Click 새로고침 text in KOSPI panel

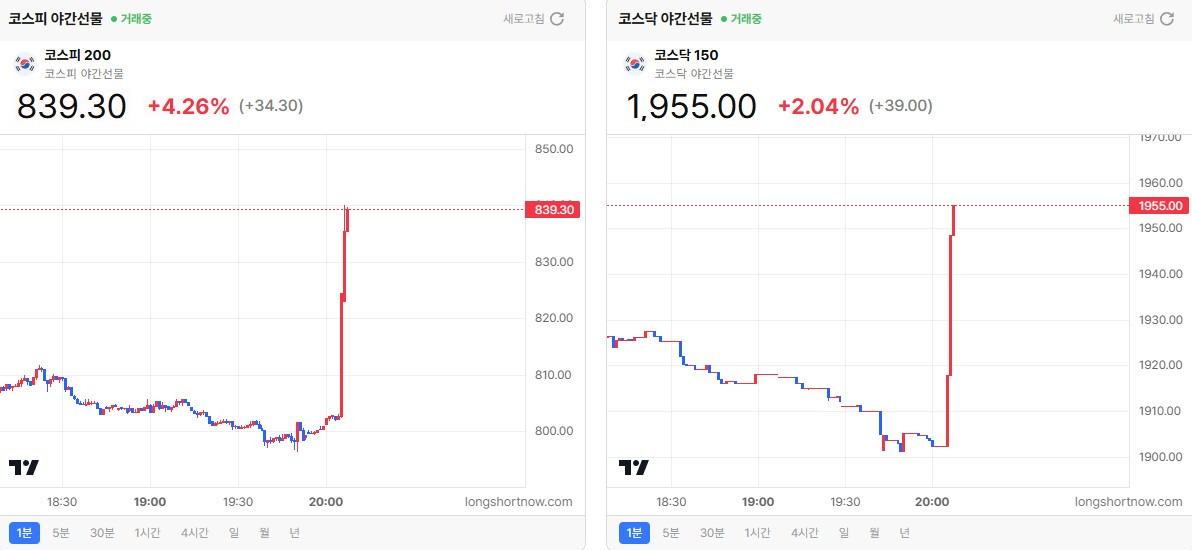[x=524, y=19]
